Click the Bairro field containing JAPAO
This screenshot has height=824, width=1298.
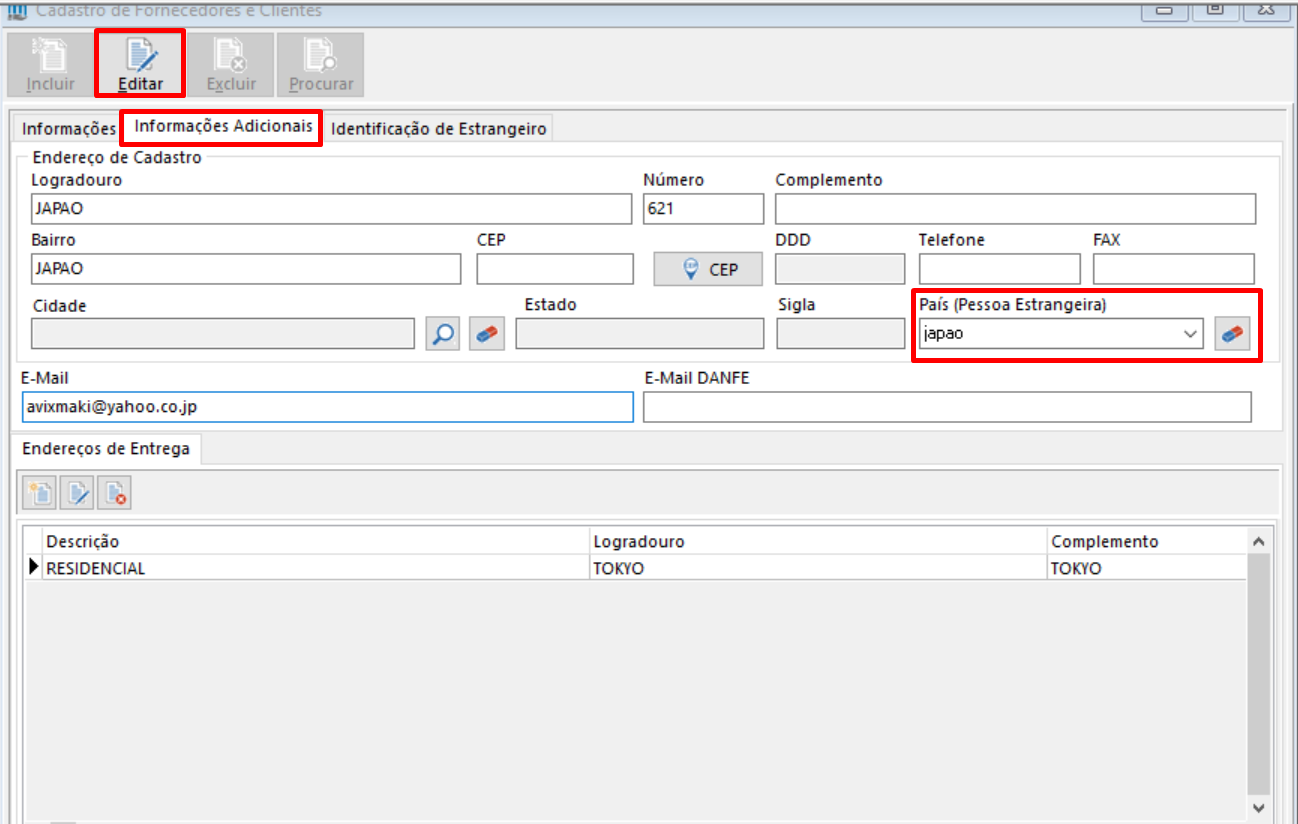[x=246, y=269]
